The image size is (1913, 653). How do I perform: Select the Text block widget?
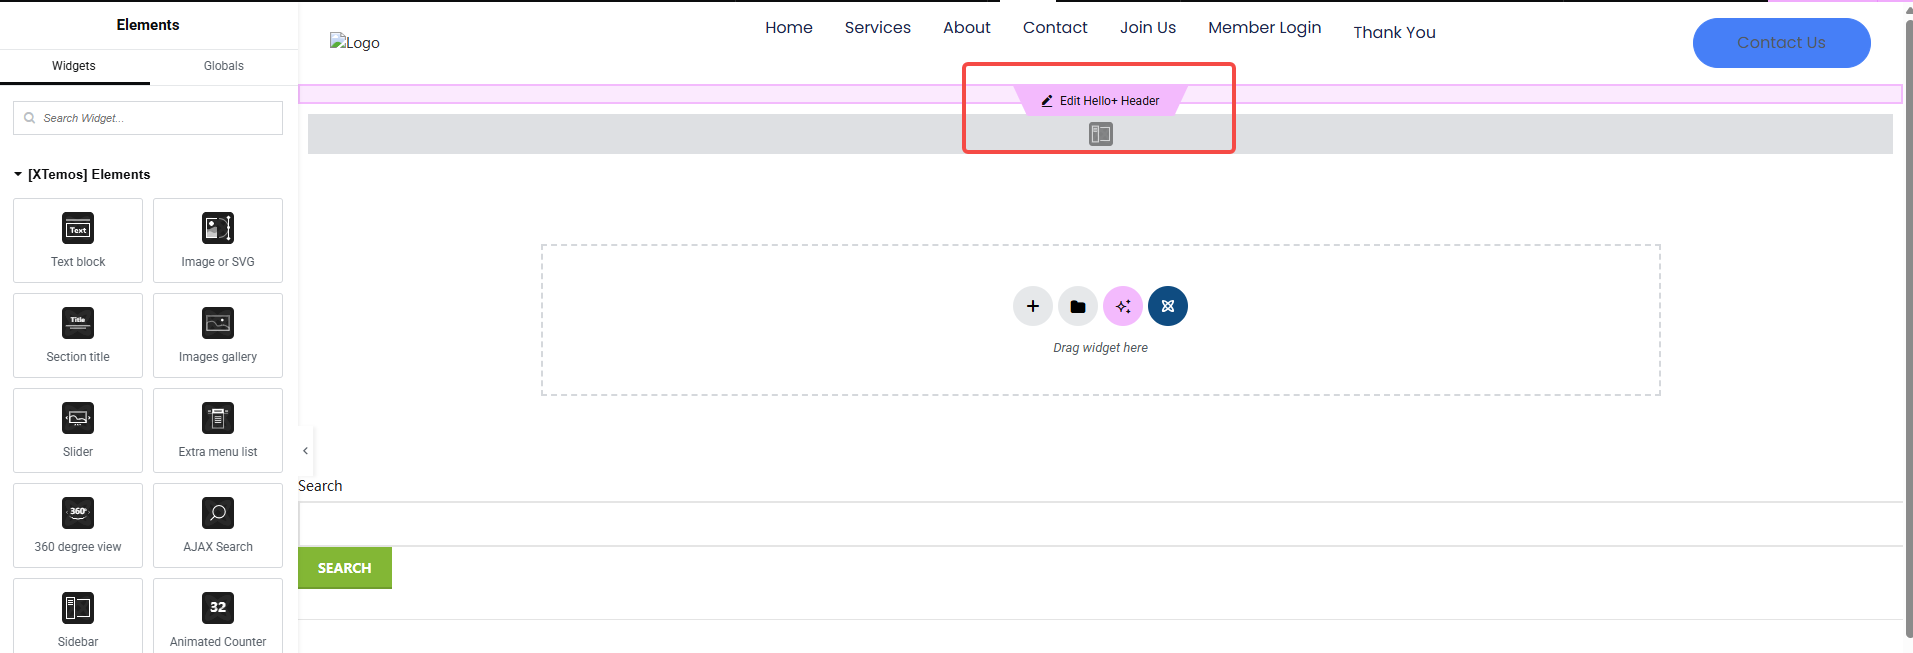[78, 240]
